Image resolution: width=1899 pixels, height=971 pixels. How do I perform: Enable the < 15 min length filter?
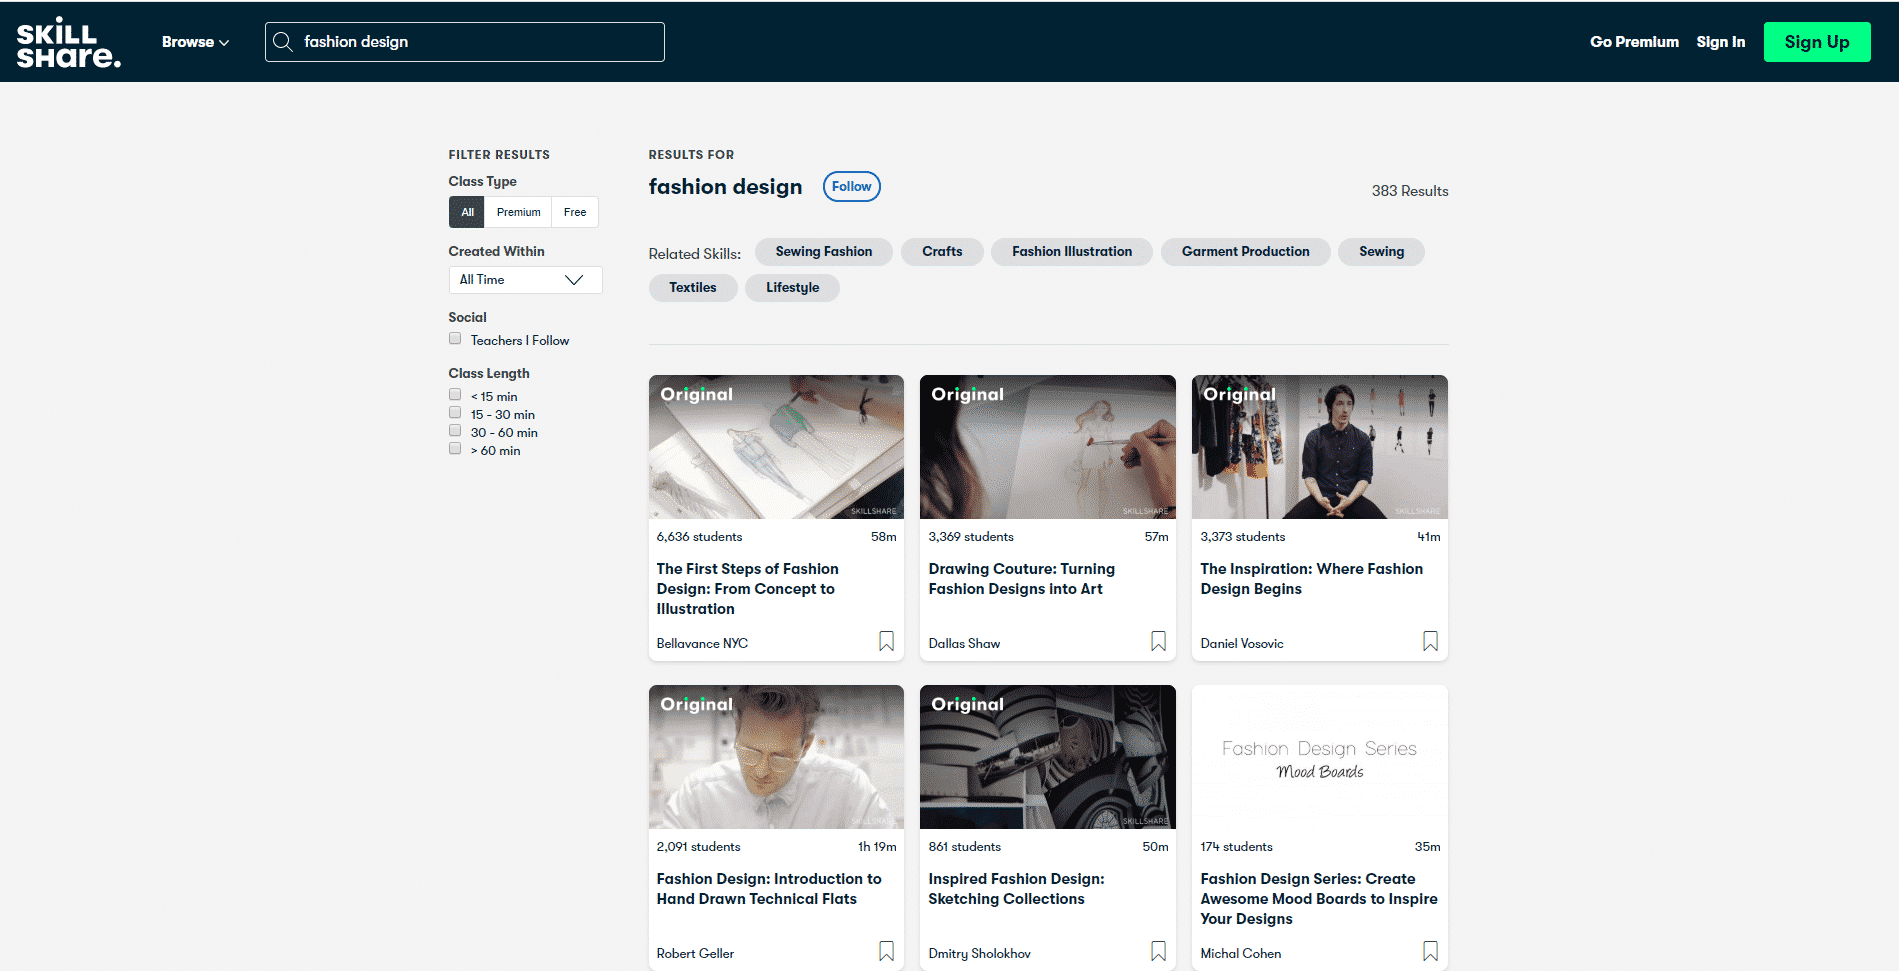[455, 395]
